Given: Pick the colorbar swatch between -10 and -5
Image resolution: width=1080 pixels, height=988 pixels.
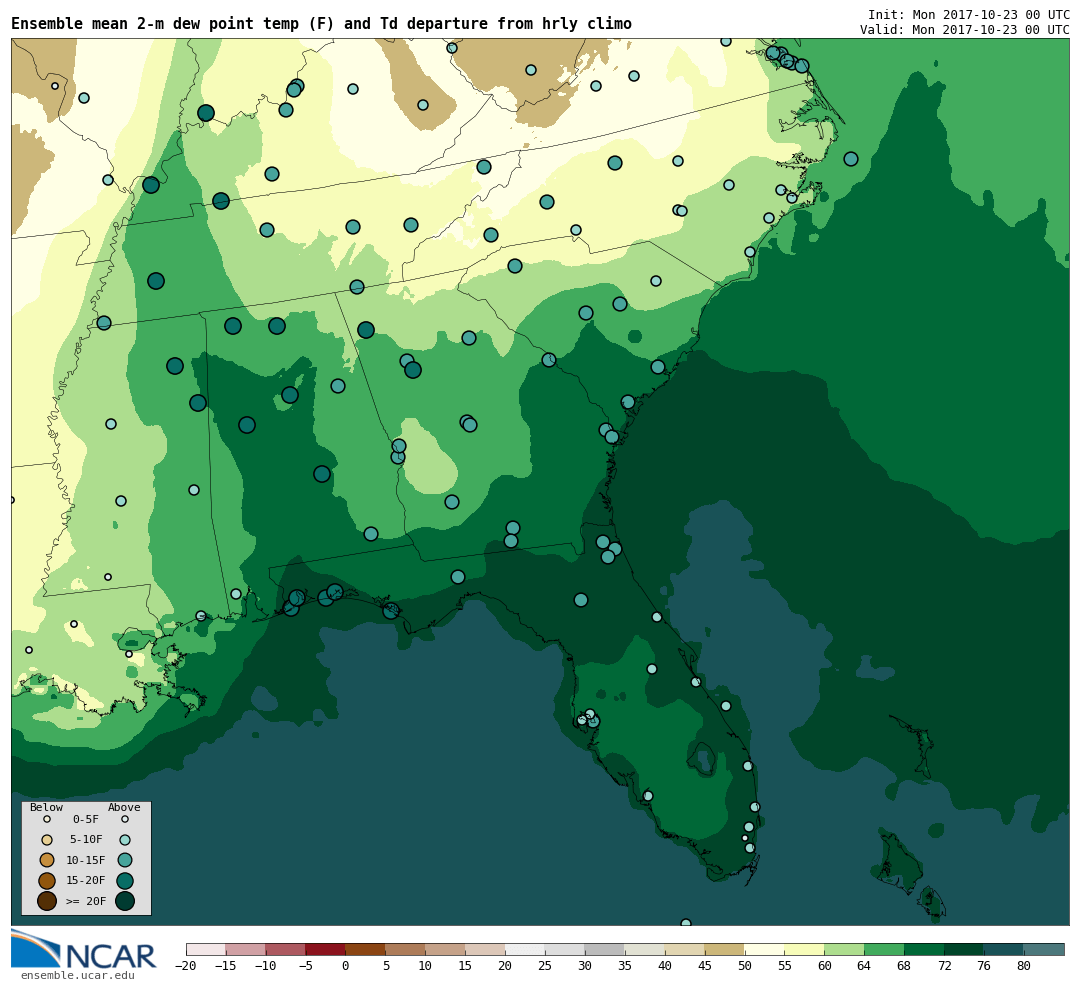Looking at the screenshot, I should point(286,949).
